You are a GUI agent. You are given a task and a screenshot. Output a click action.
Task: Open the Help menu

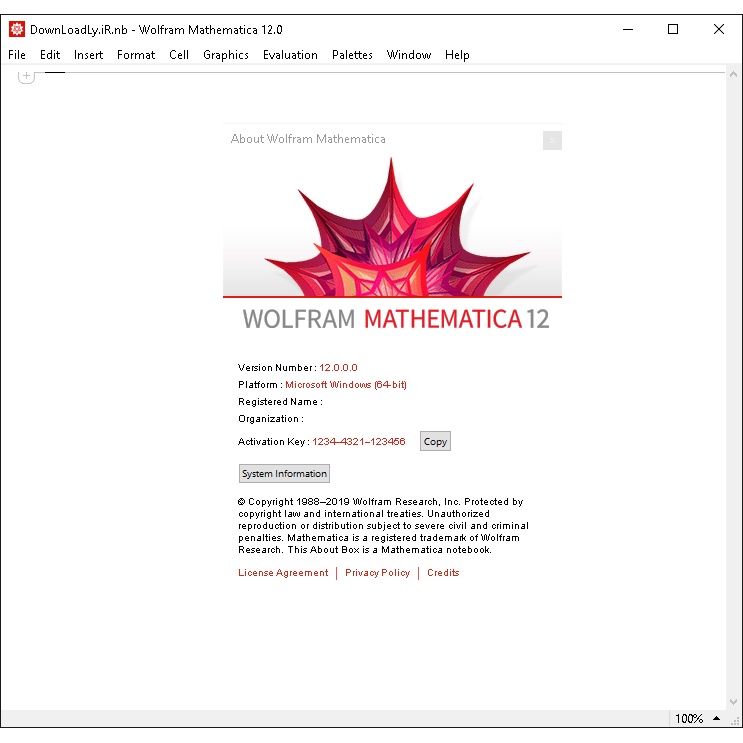click(x=457, y=55)
